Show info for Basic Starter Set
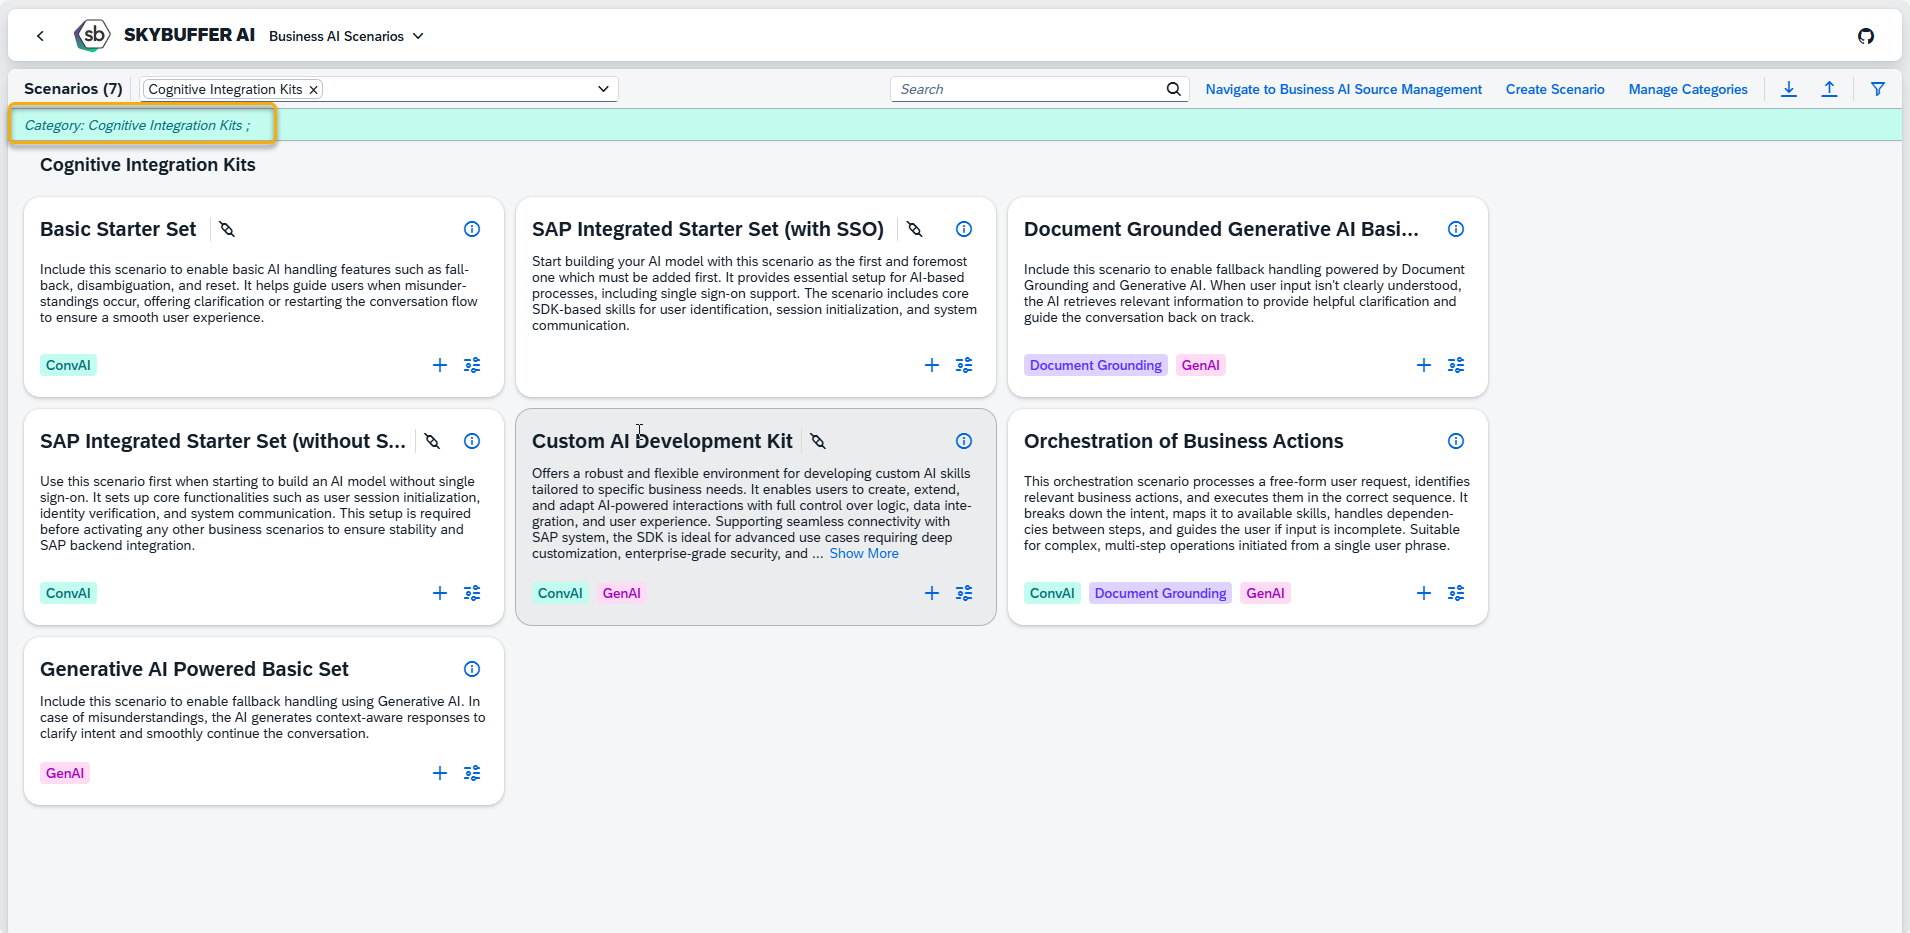This screenshot has width=1910, height=933. 472,229
